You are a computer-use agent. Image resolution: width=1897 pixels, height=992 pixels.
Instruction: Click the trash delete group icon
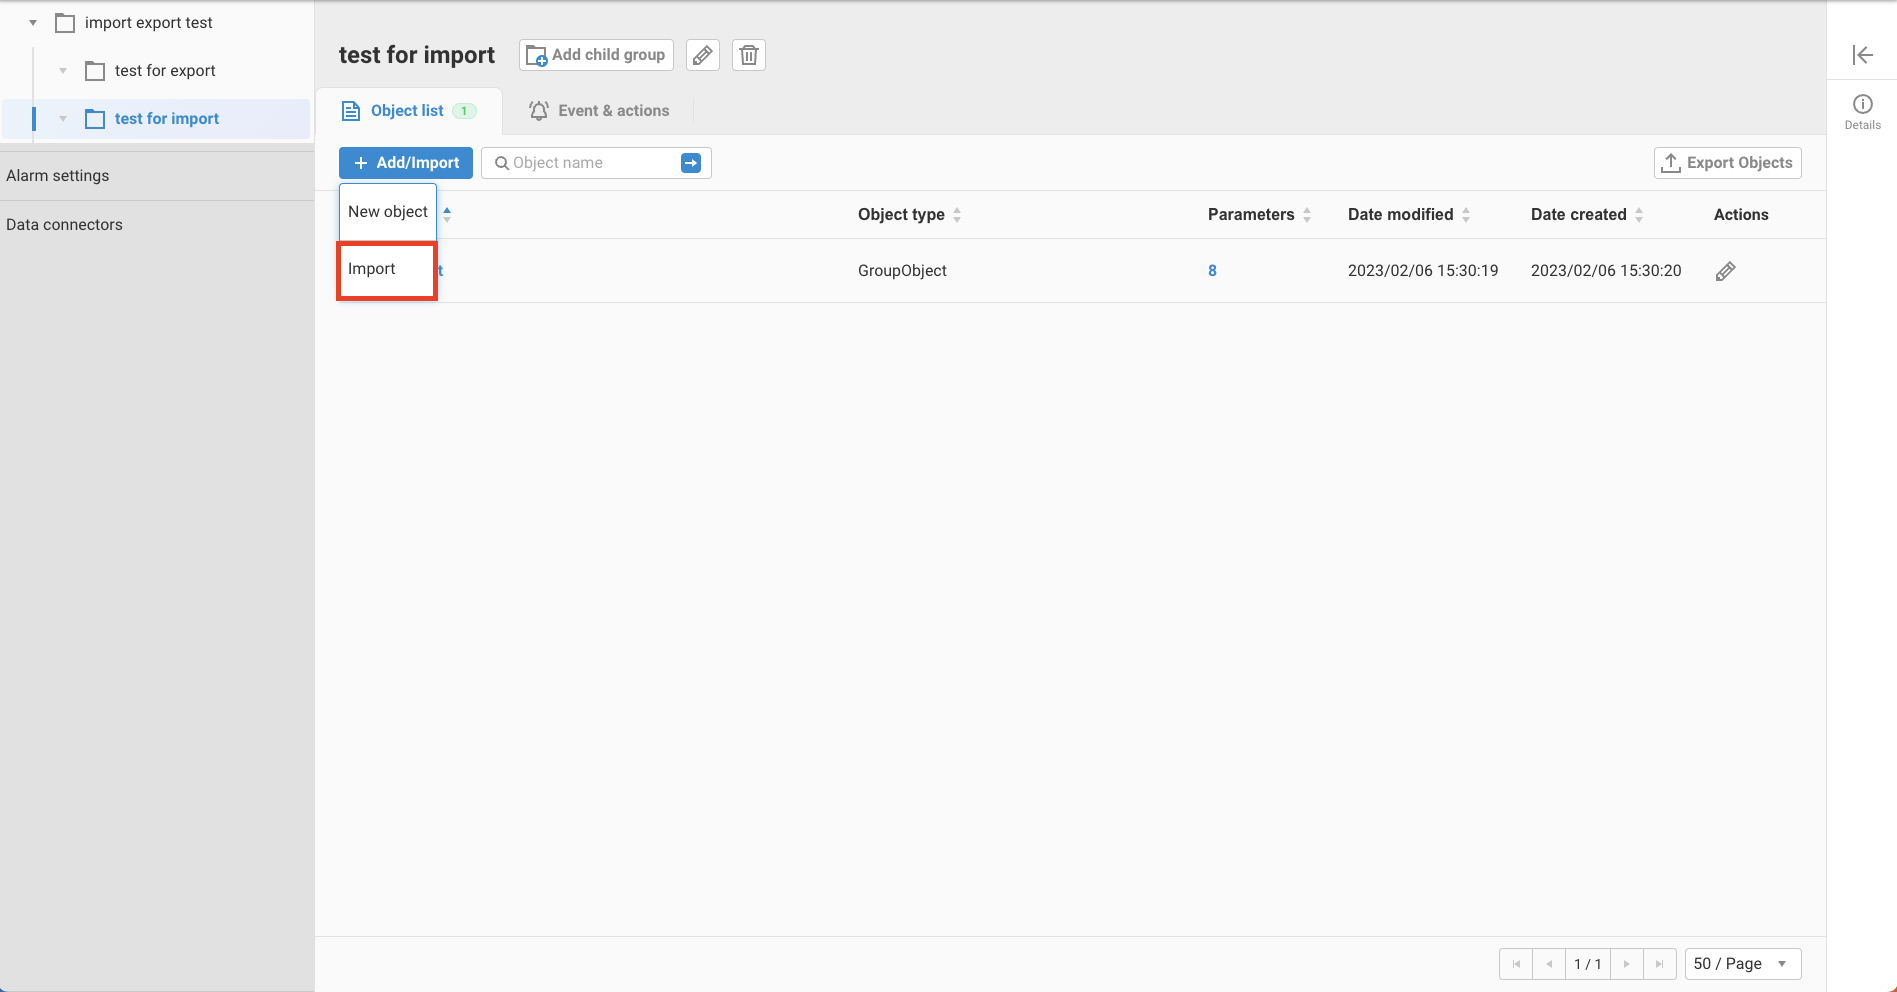(749, 55)
